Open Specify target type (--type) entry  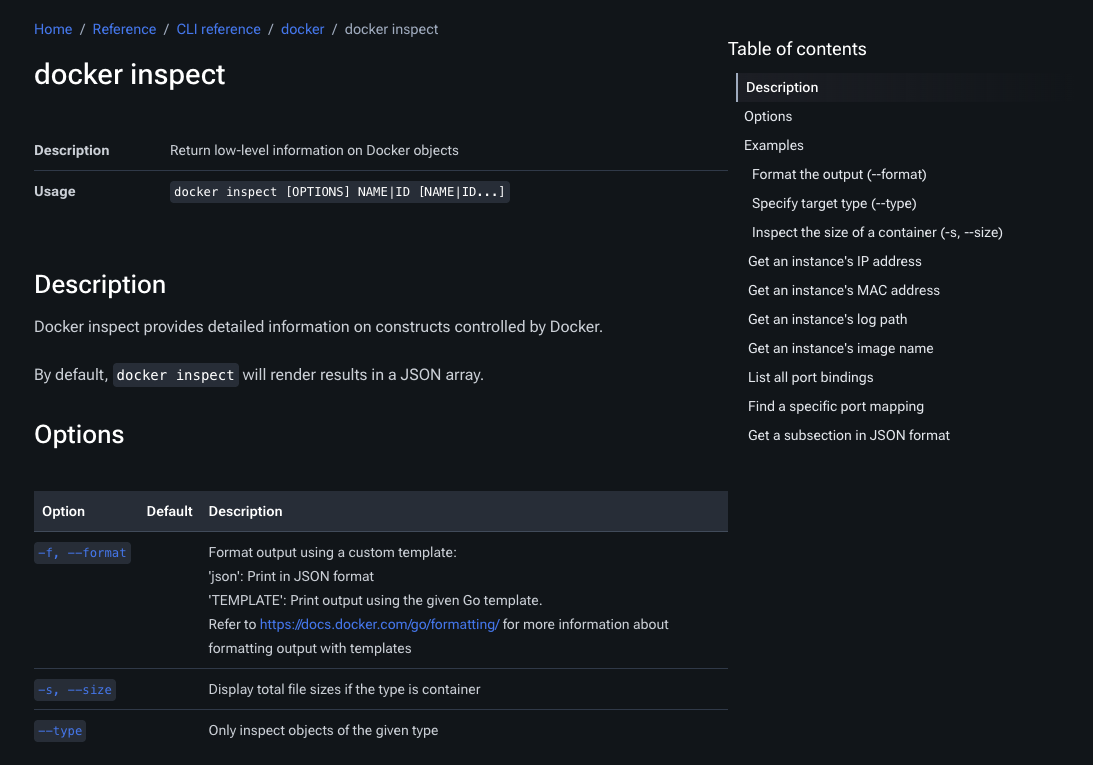[x=834, y=203]
